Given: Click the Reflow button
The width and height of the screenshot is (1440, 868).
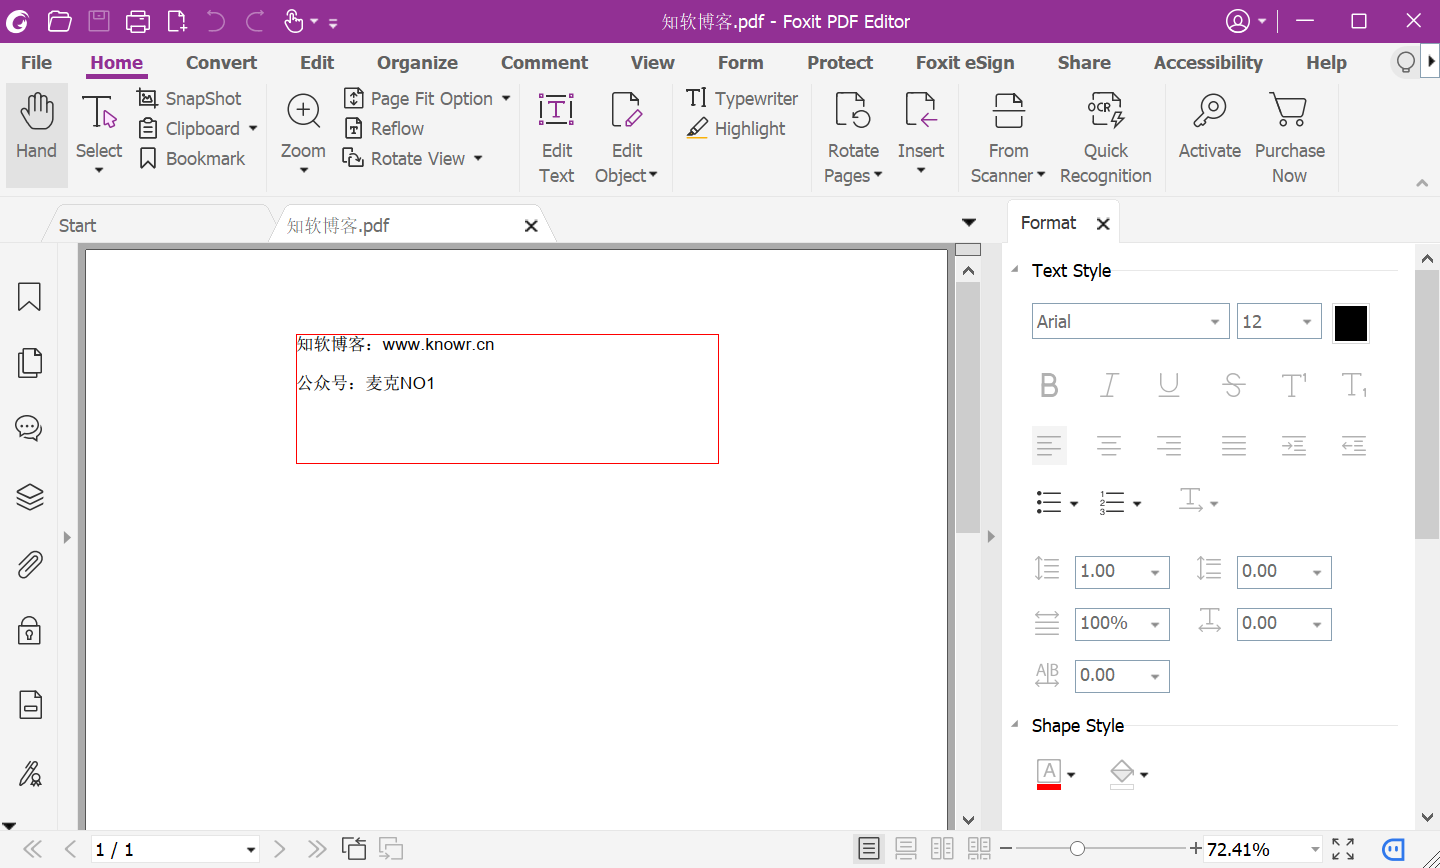Looking at the screenshot, I should click(x=384, y=128).
